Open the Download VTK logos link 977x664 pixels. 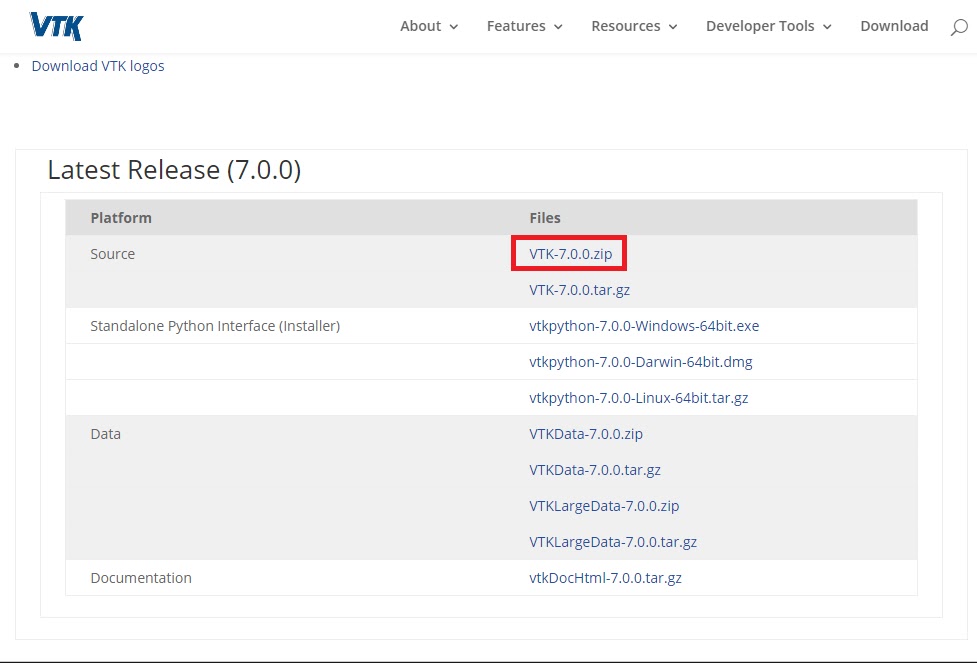point(98,66)
